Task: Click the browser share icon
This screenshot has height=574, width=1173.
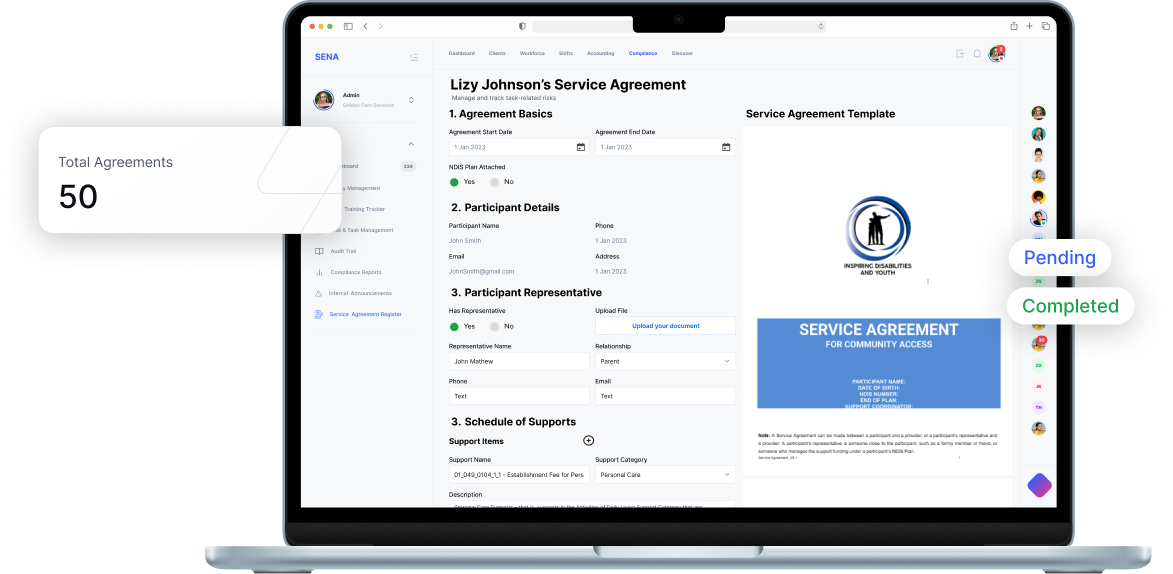Action: (1014, 26)
